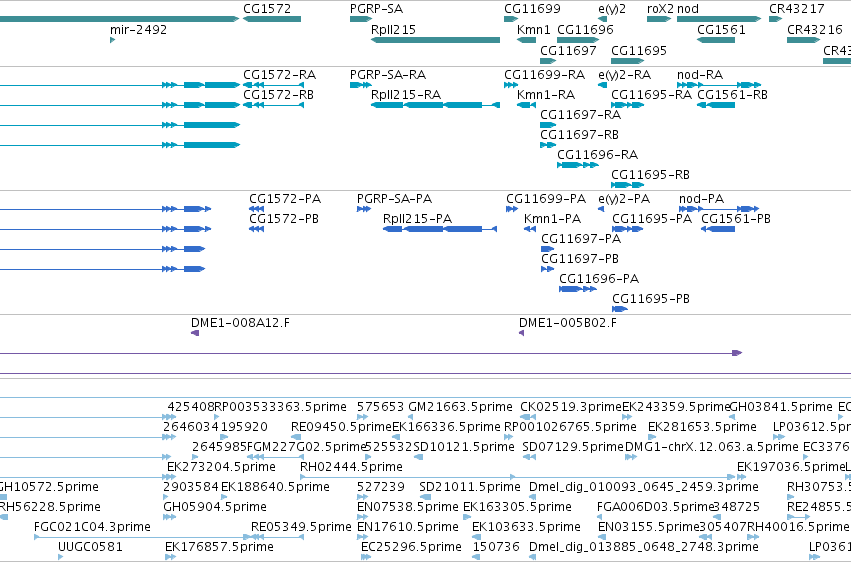851x562 pixels.
Task: Select the CG11696-RA transcript label
Action: (598, 155)
